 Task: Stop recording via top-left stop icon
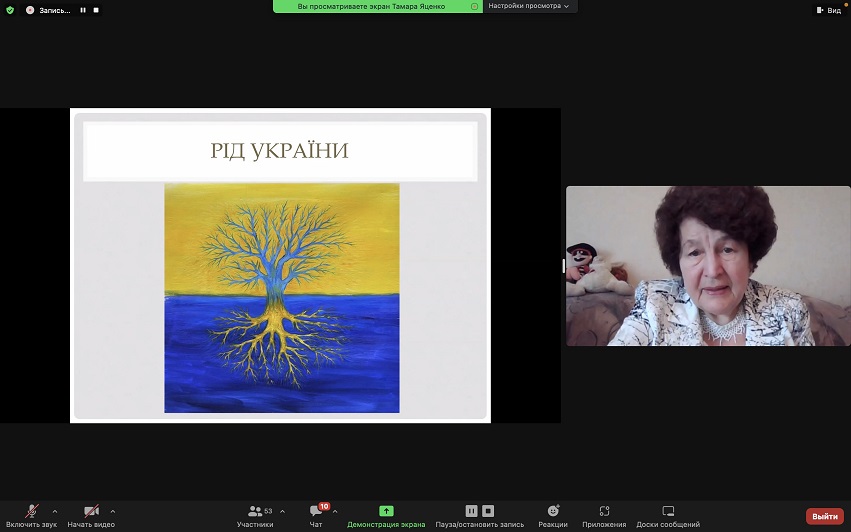[x=96, y=10]
